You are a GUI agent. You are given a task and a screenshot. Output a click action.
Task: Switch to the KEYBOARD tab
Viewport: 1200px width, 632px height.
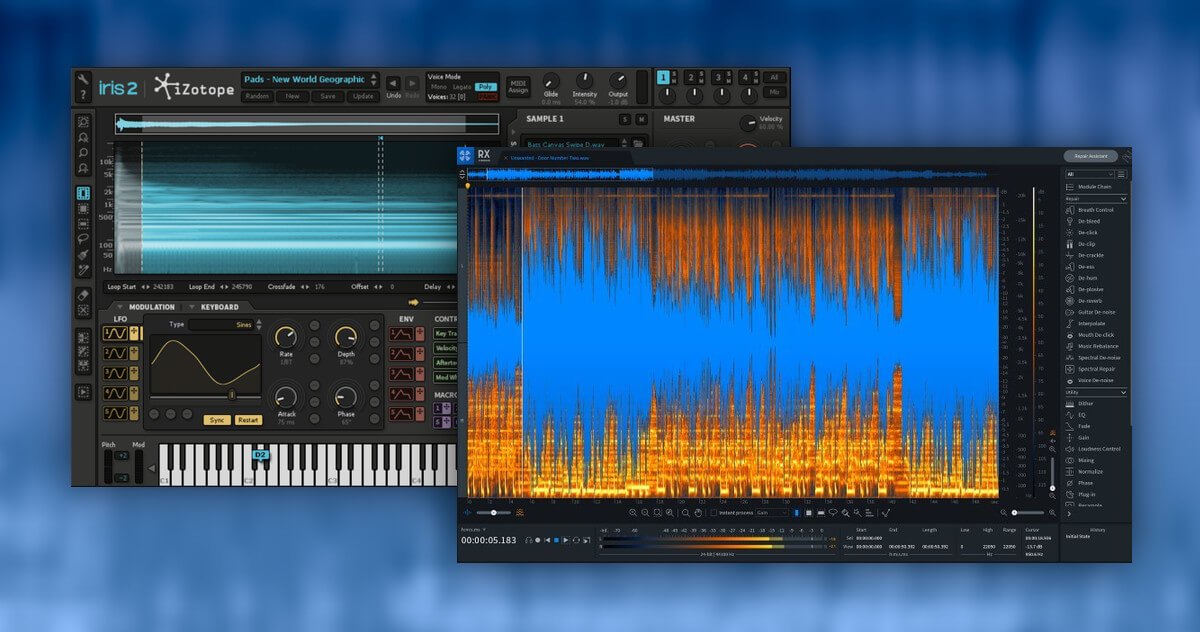[220, 307]
